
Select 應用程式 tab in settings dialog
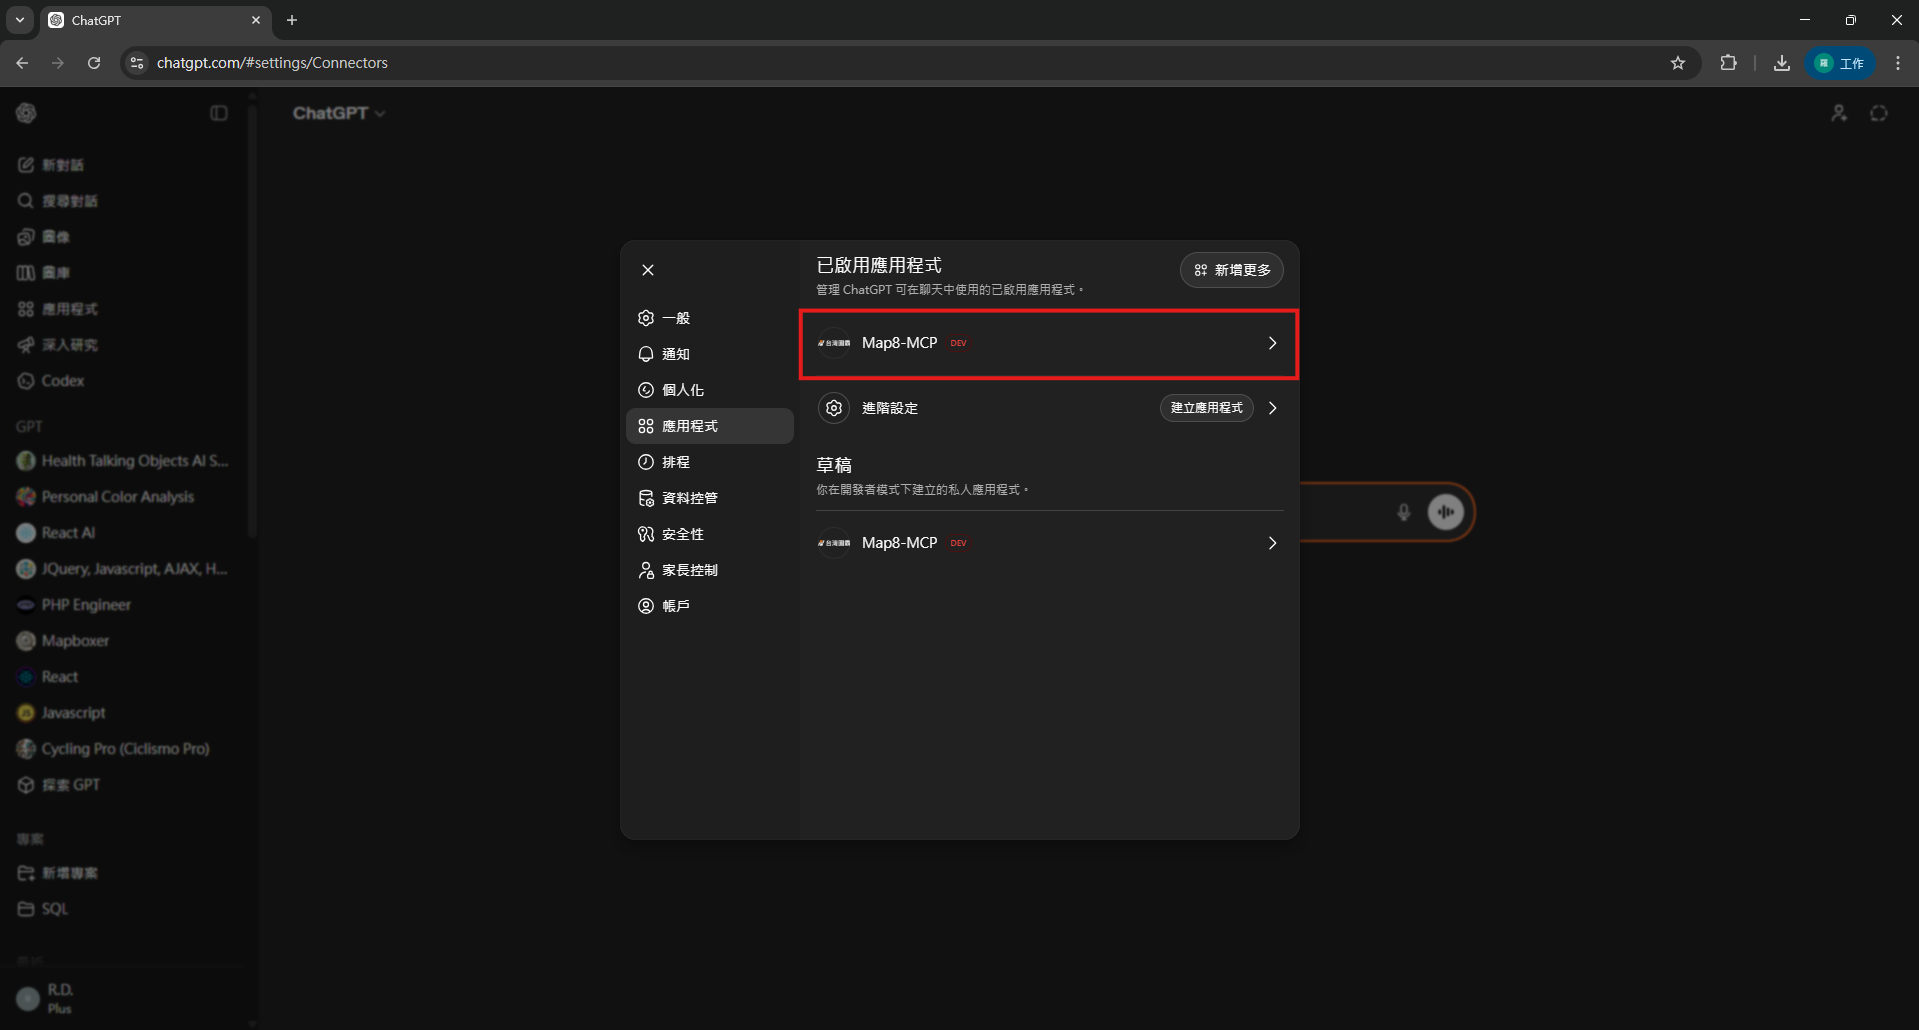(710, 426)
